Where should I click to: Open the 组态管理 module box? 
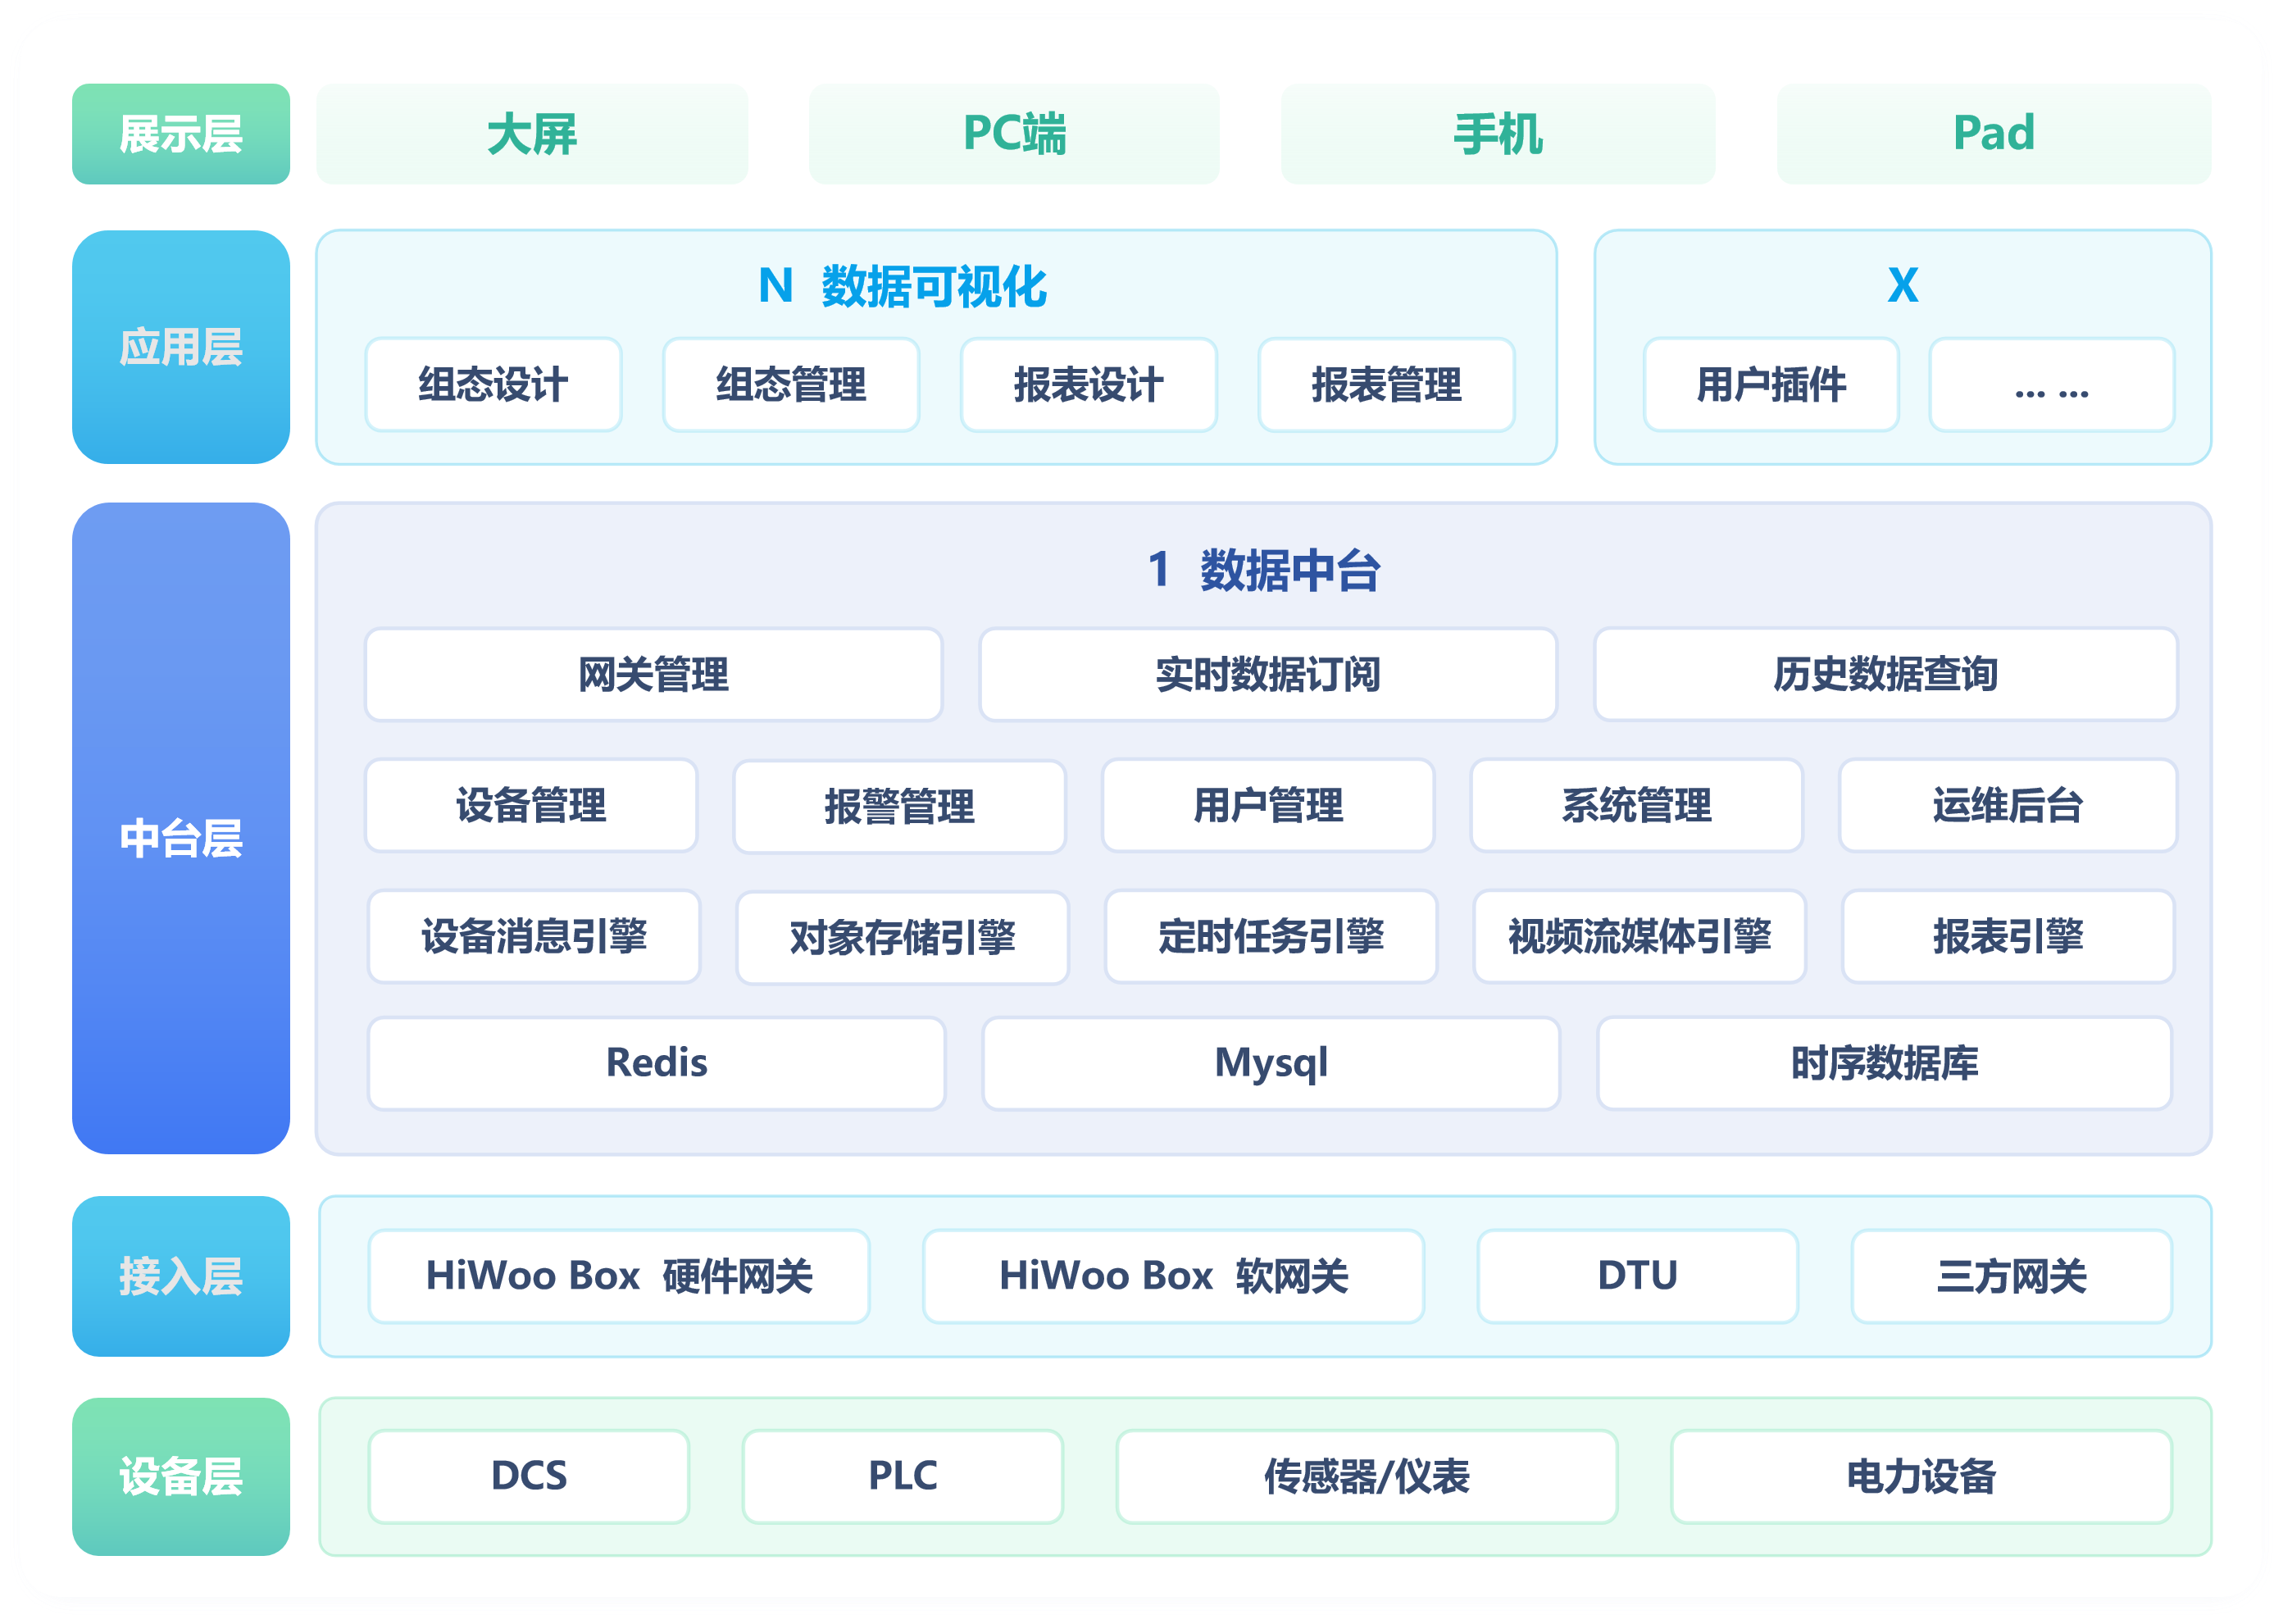(x=791, y=384)
